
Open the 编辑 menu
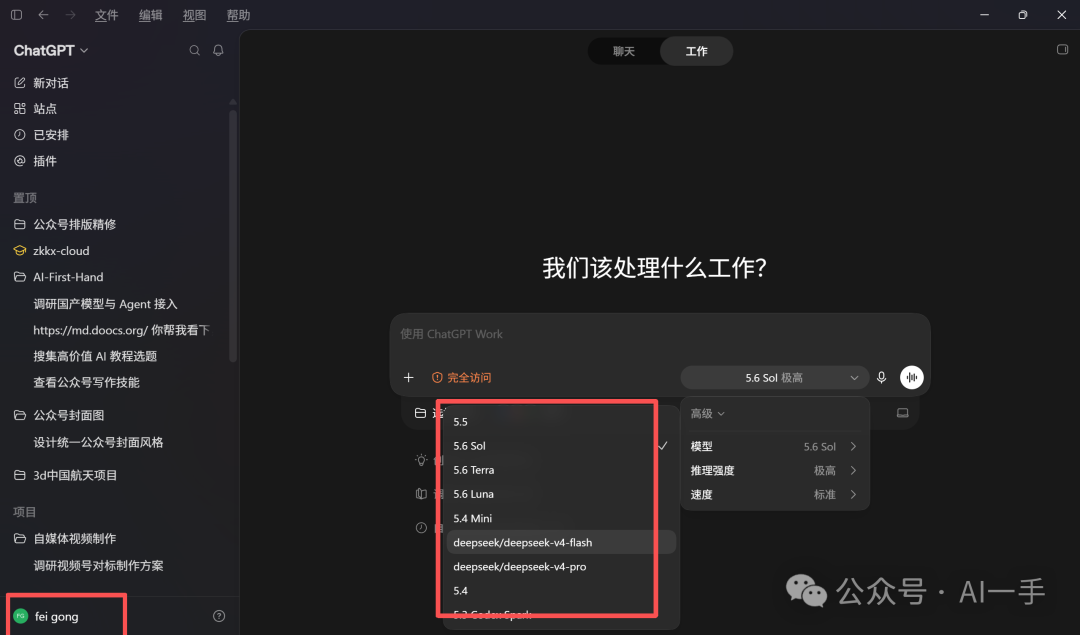pos(150,15)
